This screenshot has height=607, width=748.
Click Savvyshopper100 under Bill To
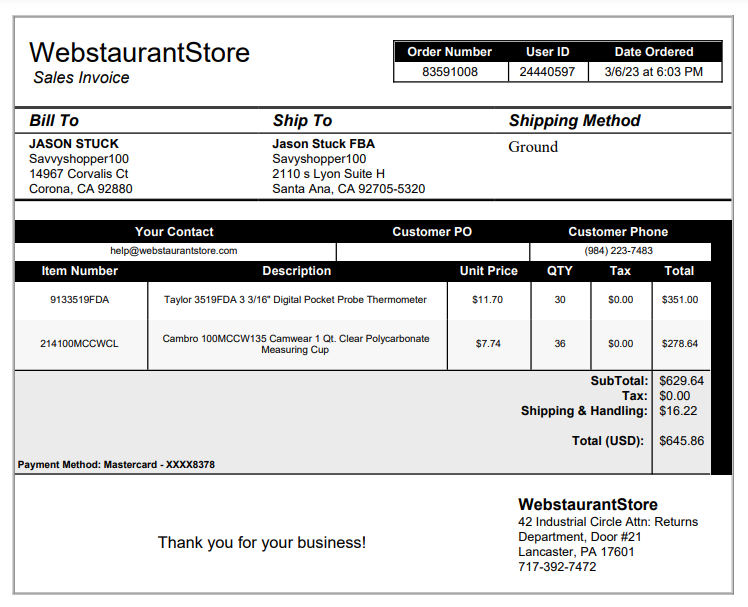pos(79,159)
